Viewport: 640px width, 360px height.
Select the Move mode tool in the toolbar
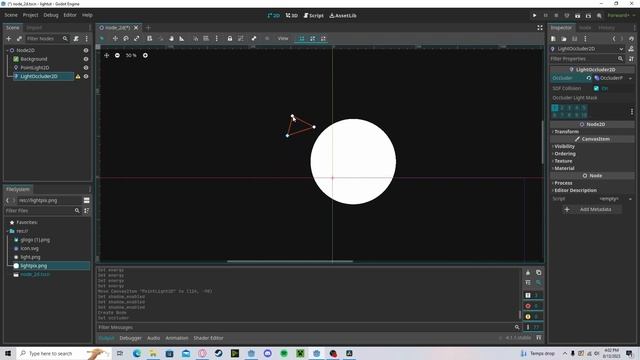(115, 38)
